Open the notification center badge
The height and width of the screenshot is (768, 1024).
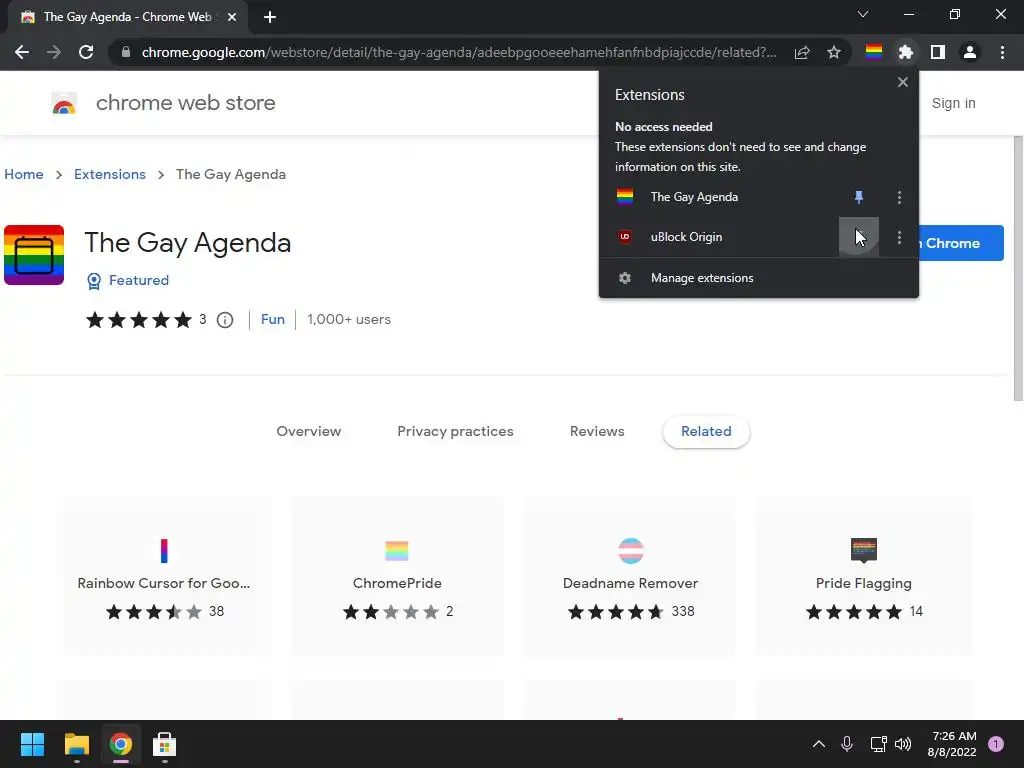pyautogui.click(x=996, y=744)
